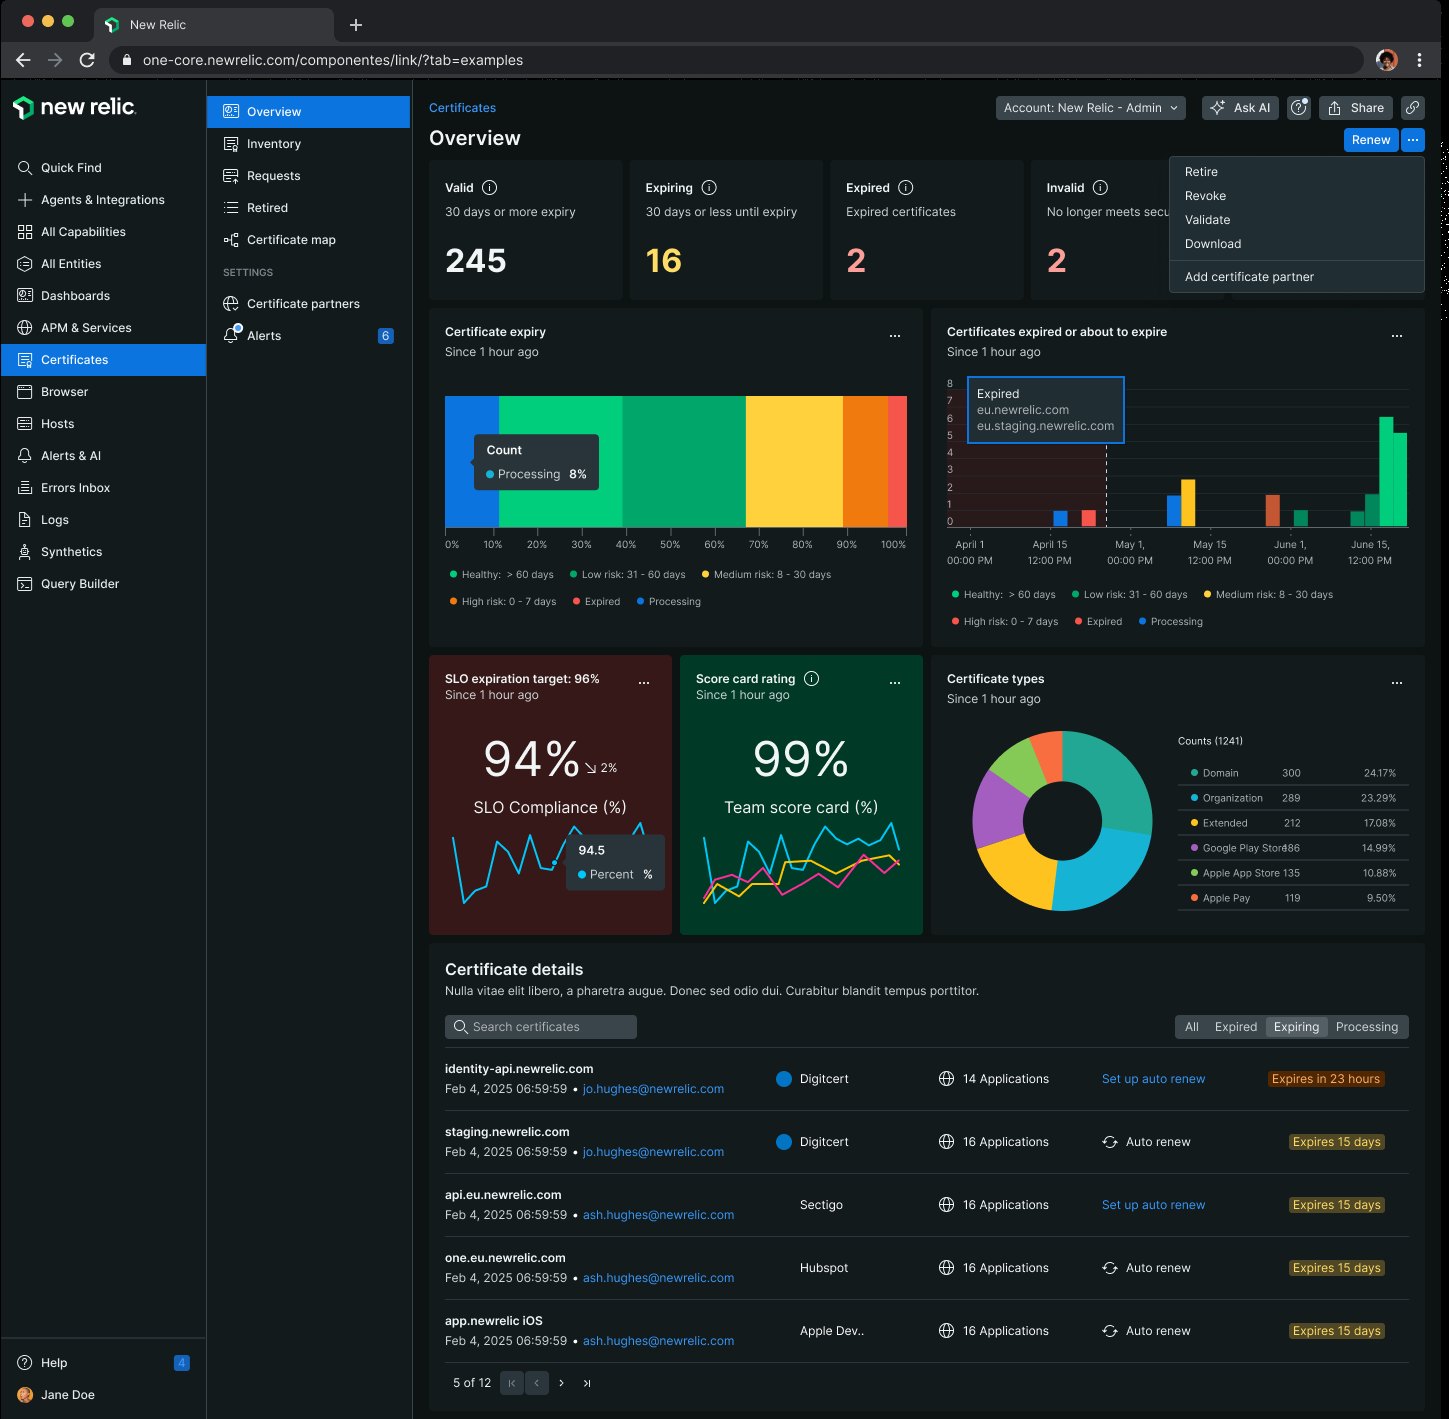Screen dimensions: 1449x1419
Task: Click the Renew button
Action: pyautogui.click(x=1371, y=140)
